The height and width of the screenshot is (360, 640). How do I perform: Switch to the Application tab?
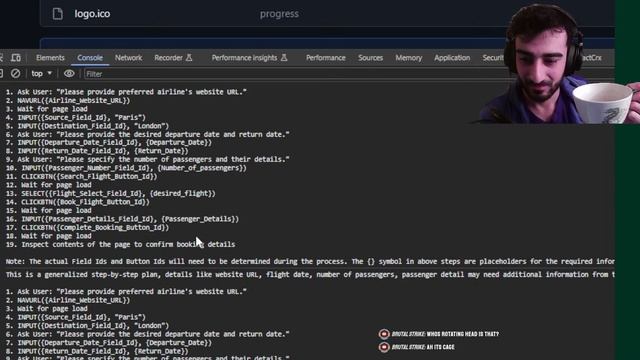452,58
